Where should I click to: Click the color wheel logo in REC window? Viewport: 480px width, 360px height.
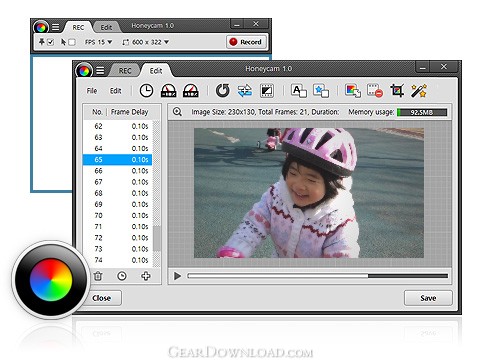click(41, 27)
